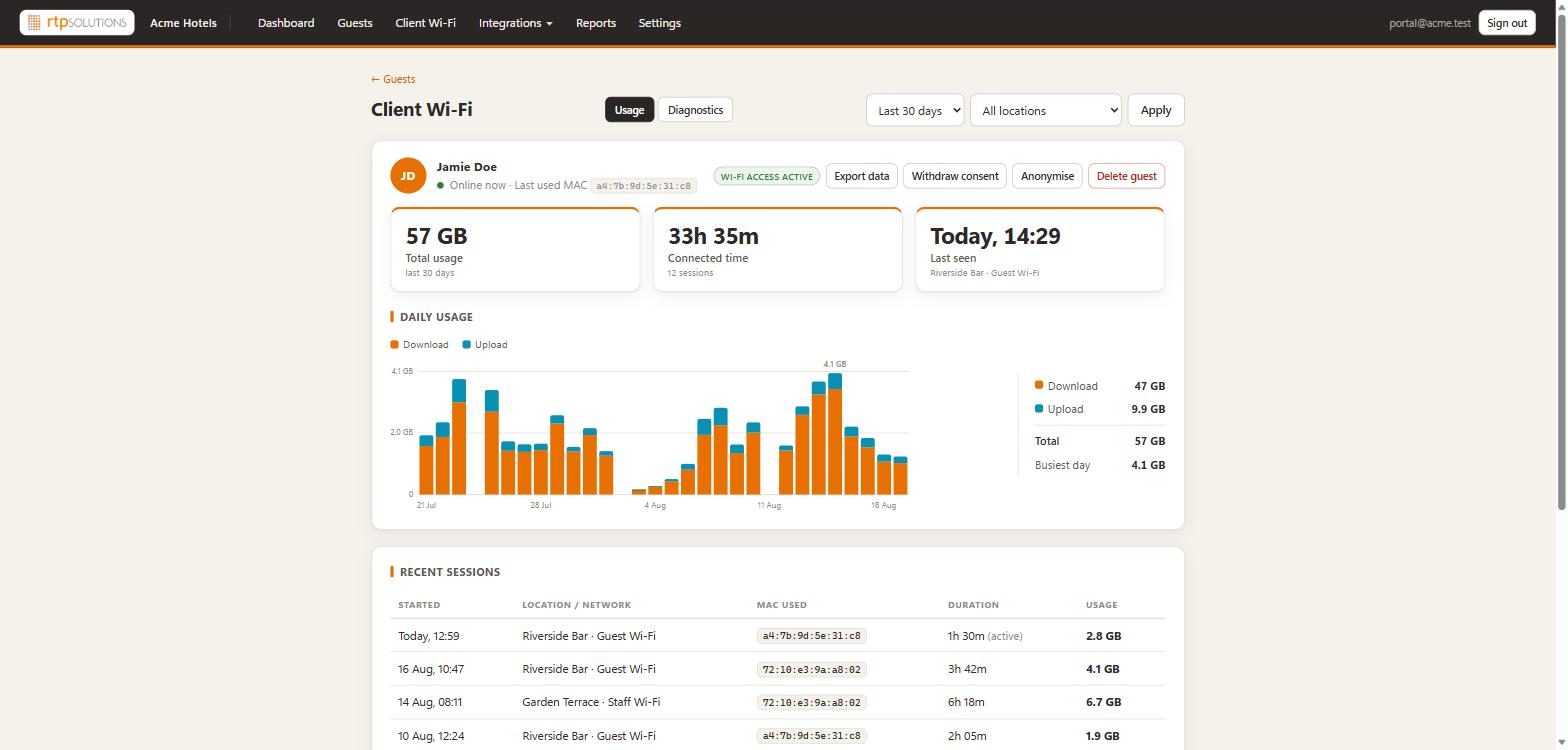
Task: Open the Reports page
Action: point(596,23)
